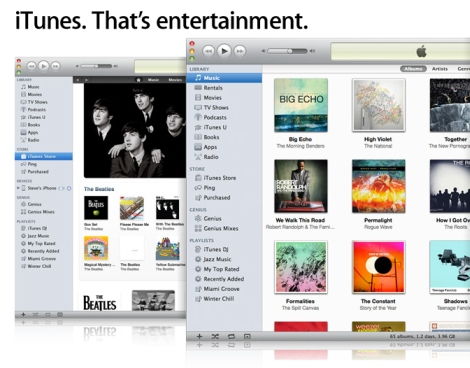Skip to next track in front window
The height and width of the screenshot is (368, 470).
click(240, 51)
